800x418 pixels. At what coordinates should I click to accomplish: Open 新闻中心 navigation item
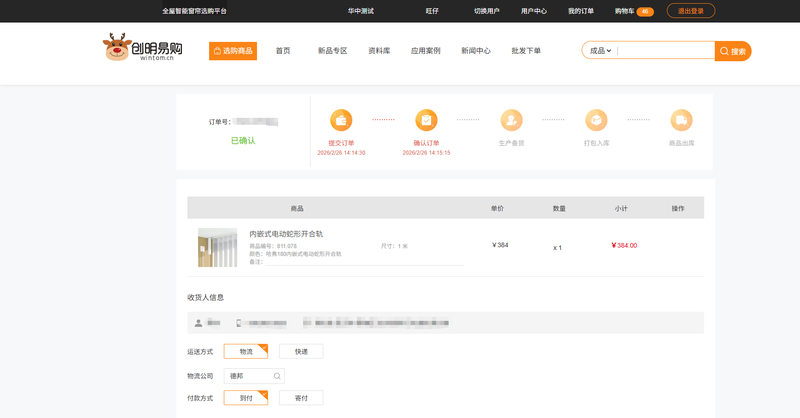coord(476,51)
